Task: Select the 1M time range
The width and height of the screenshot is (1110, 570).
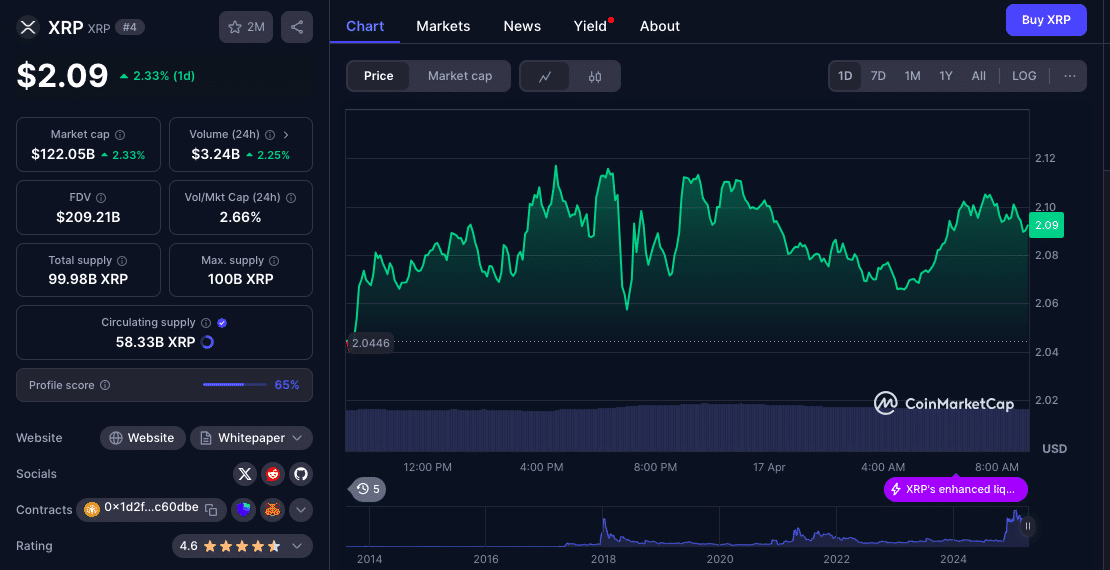Action: tap(912, 76)
